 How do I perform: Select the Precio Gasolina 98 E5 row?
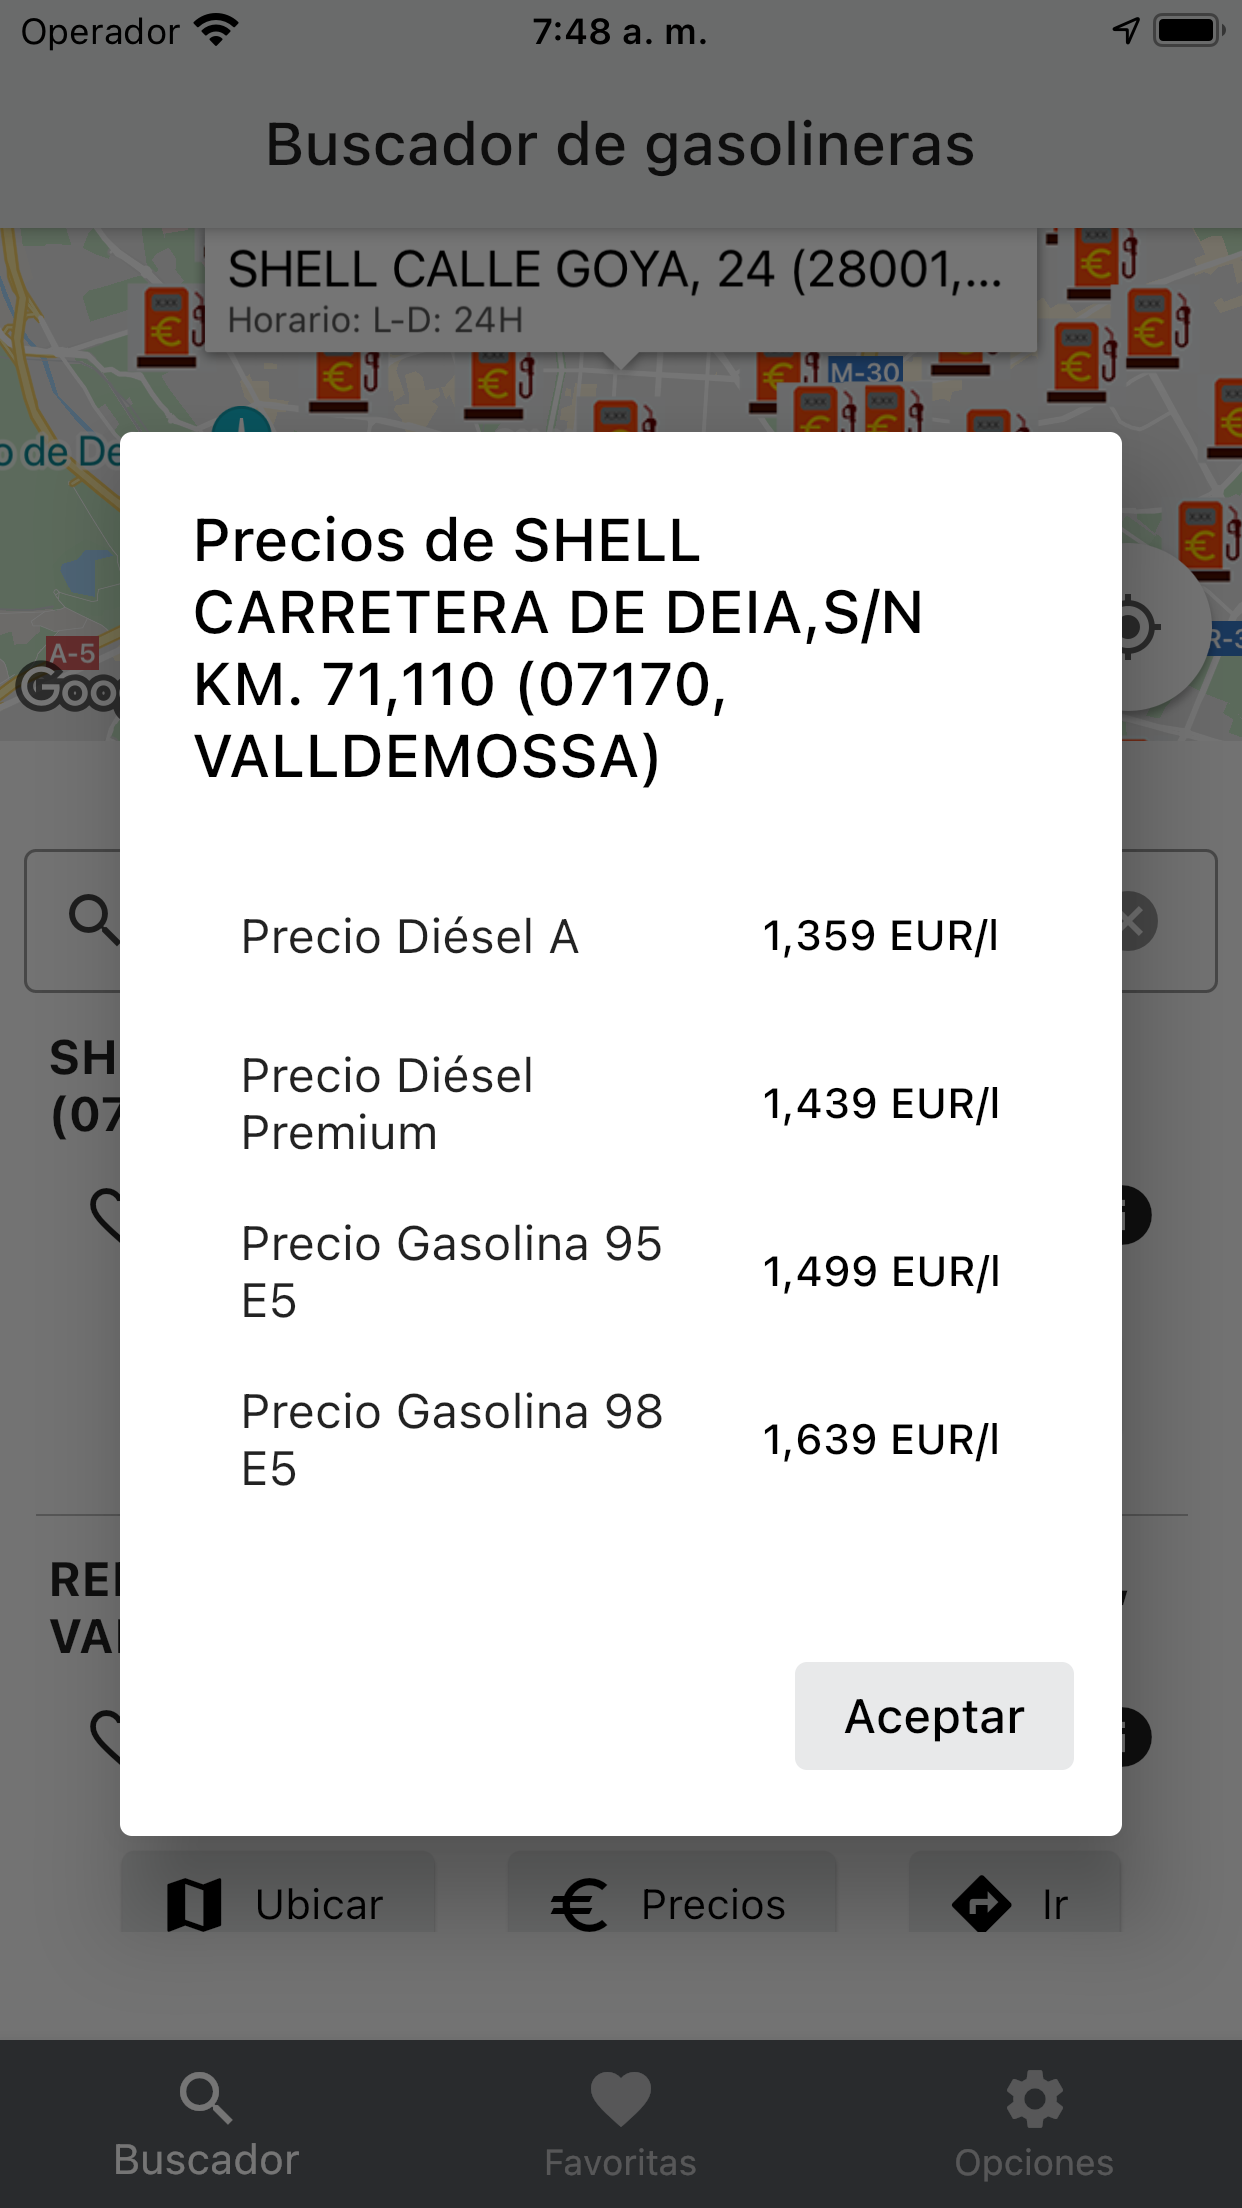(x=620, y=1440)
